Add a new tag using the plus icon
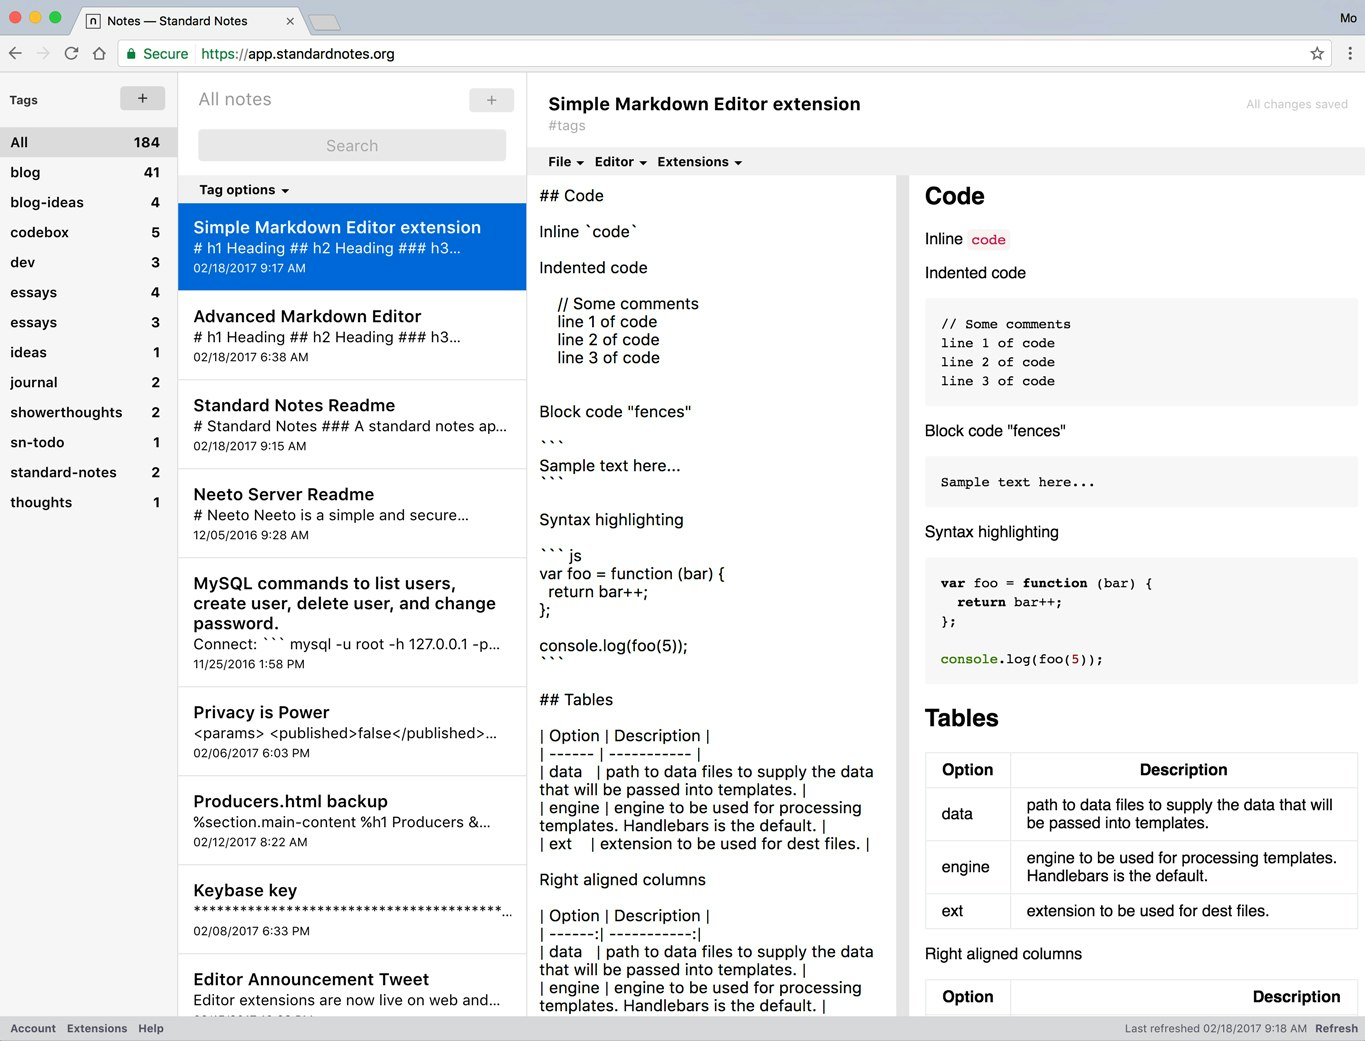Image resolution: width=1365 pixels, height=1041 pixels. [142, 98]
